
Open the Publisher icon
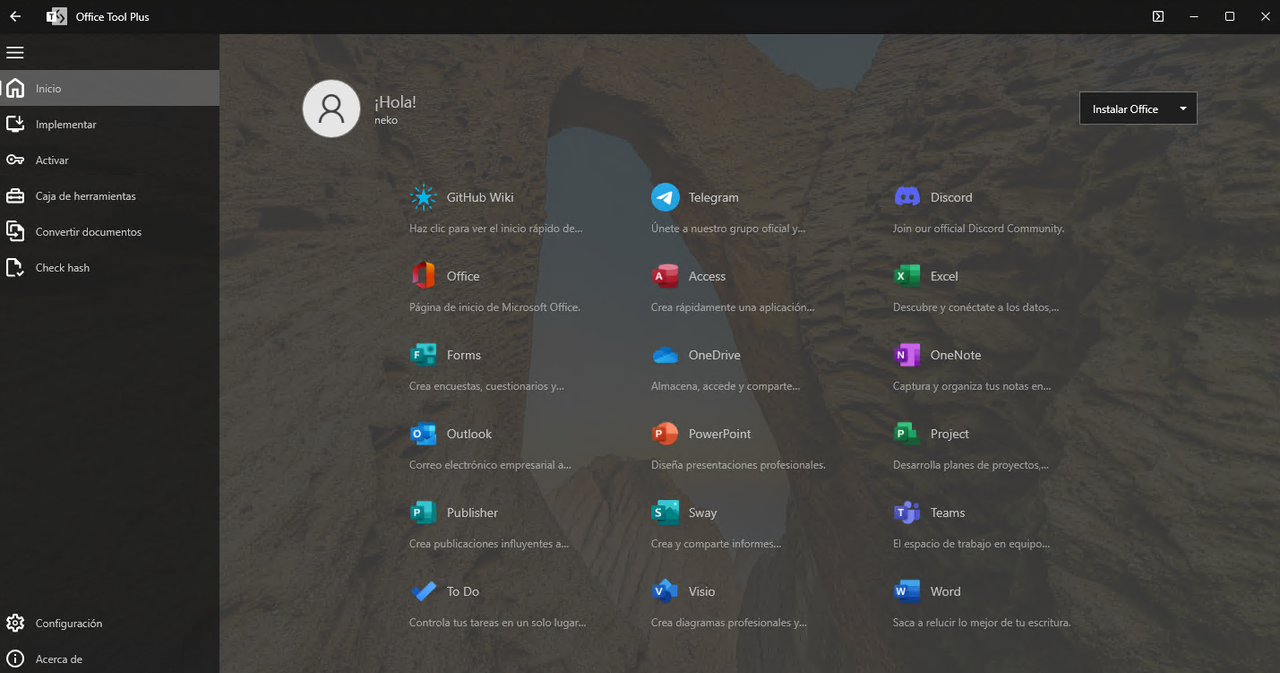[x=424, y=512]
